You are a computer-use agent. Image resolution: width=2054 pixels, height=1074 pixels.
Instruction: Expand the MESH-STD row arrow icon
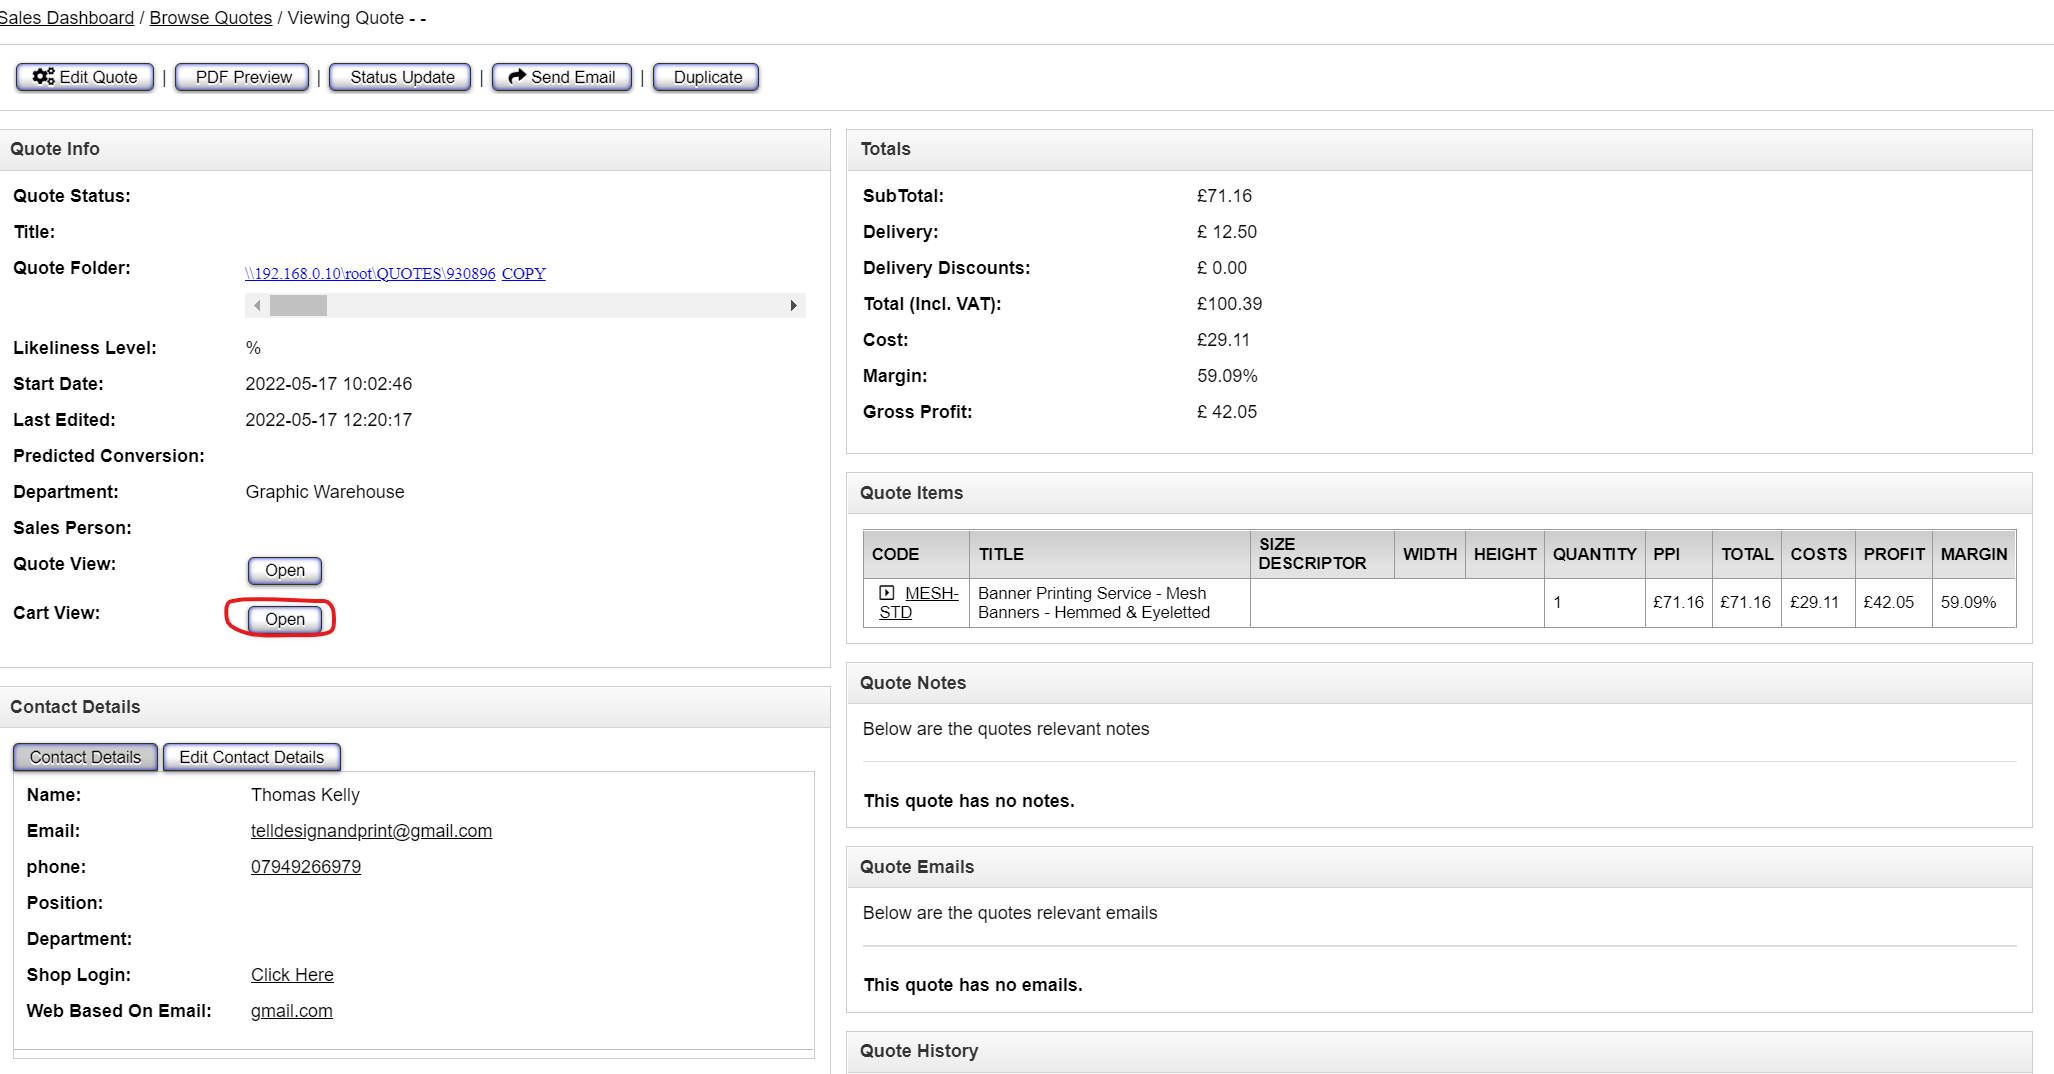pyautogui.click(x=887, y=593)
